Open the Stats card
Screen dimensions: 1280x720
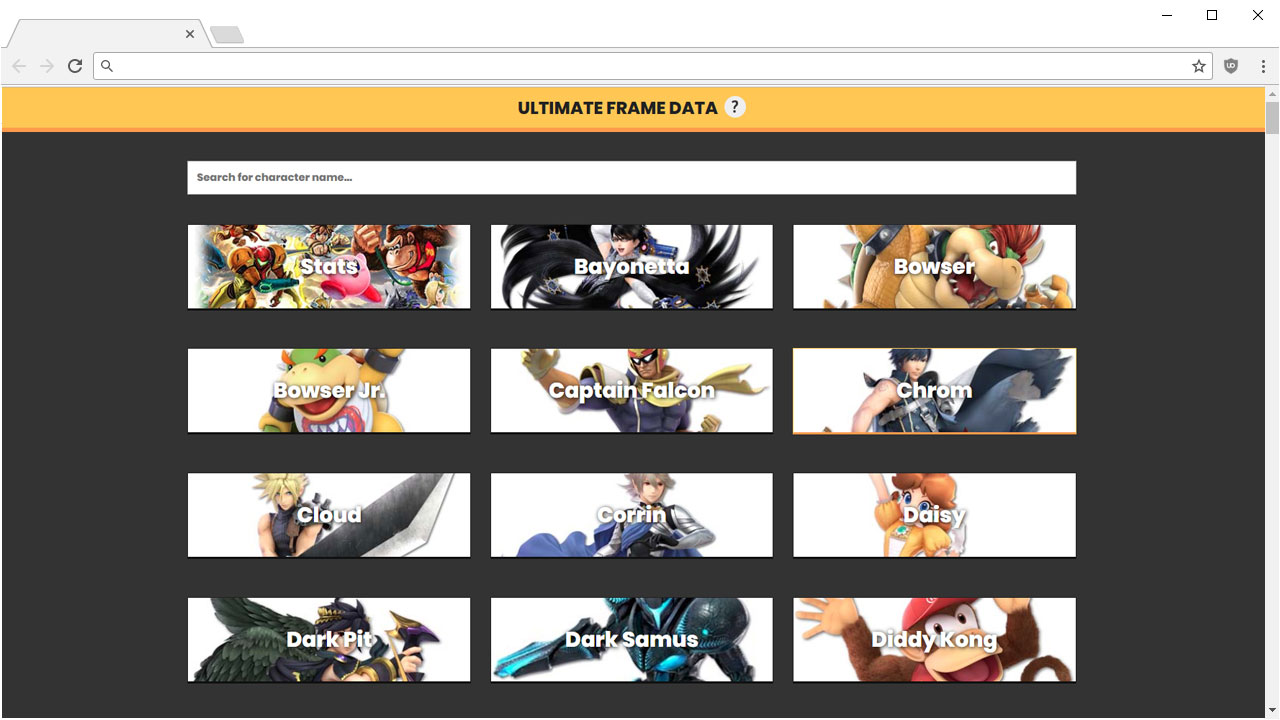[x=329, y=266]
